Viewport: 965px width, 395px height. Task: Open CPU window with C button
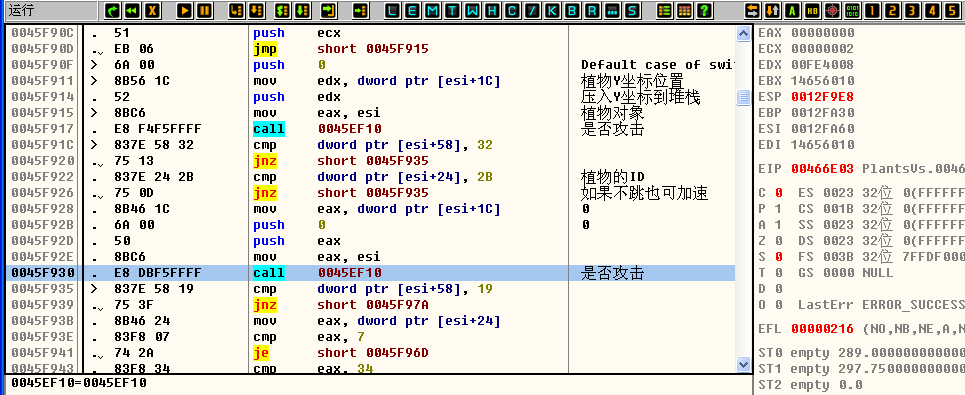tap(512, 10)
